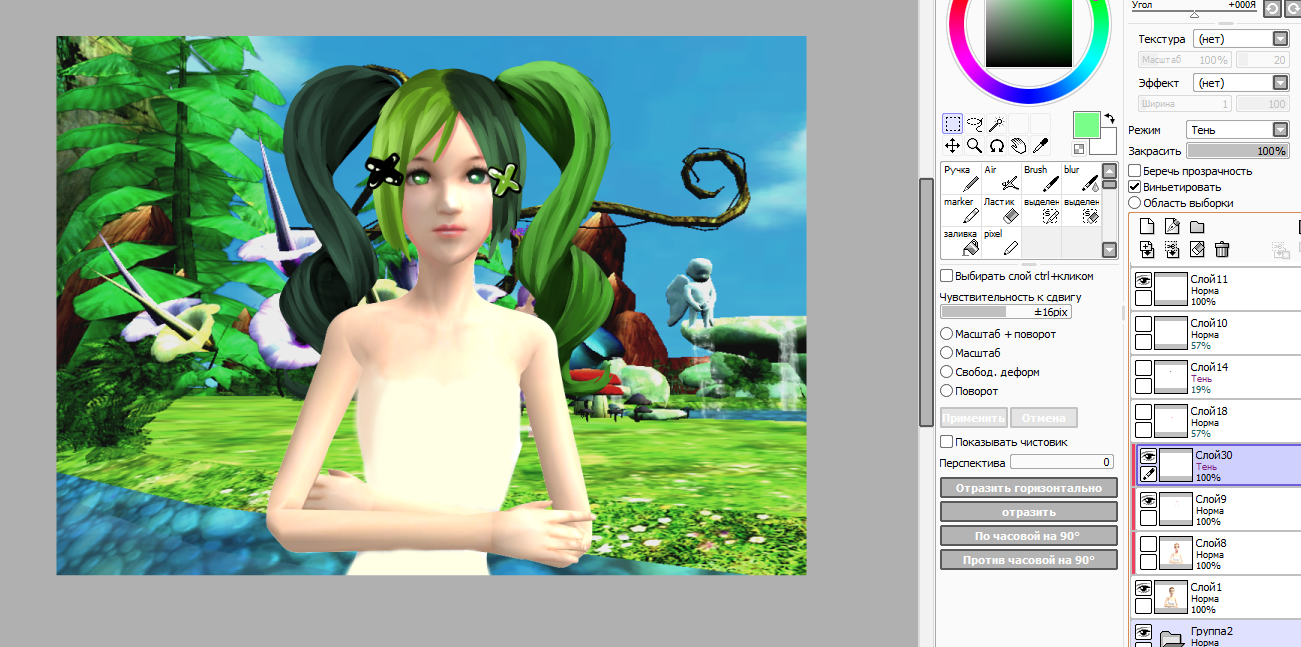The width and height of the screenshot is (1301, 647).
Task: Hide layer Слой11 via eye icon
Action: 1144,281
